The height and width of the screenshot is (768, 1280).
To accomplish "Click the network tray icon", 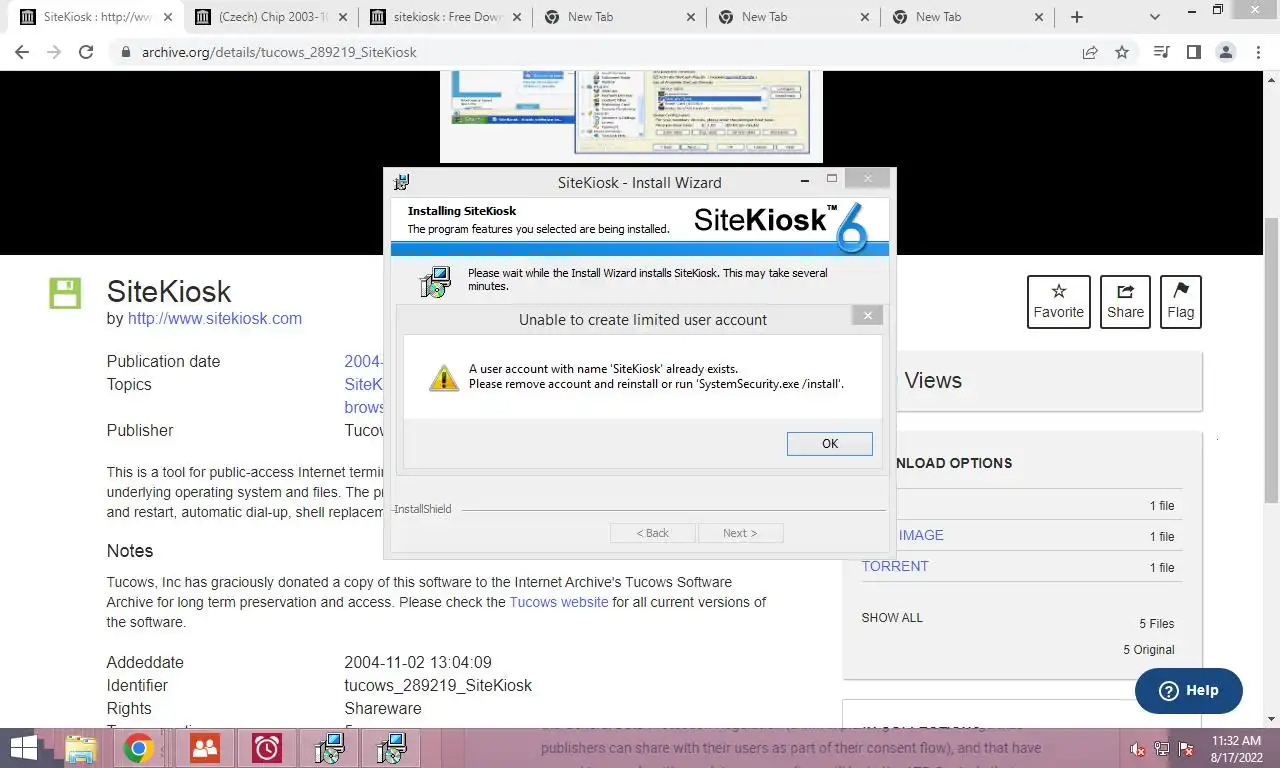I will pos(1162,748).
